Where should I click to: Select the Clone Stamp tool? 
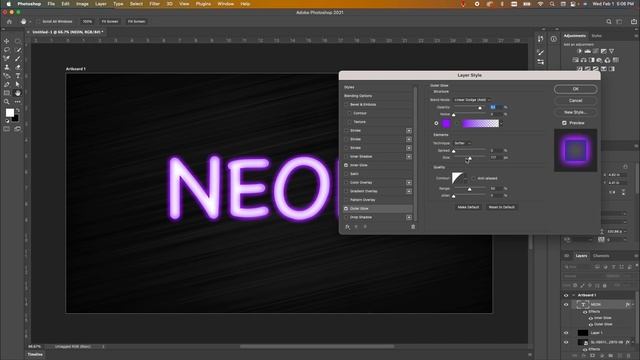tap(7, 67)
